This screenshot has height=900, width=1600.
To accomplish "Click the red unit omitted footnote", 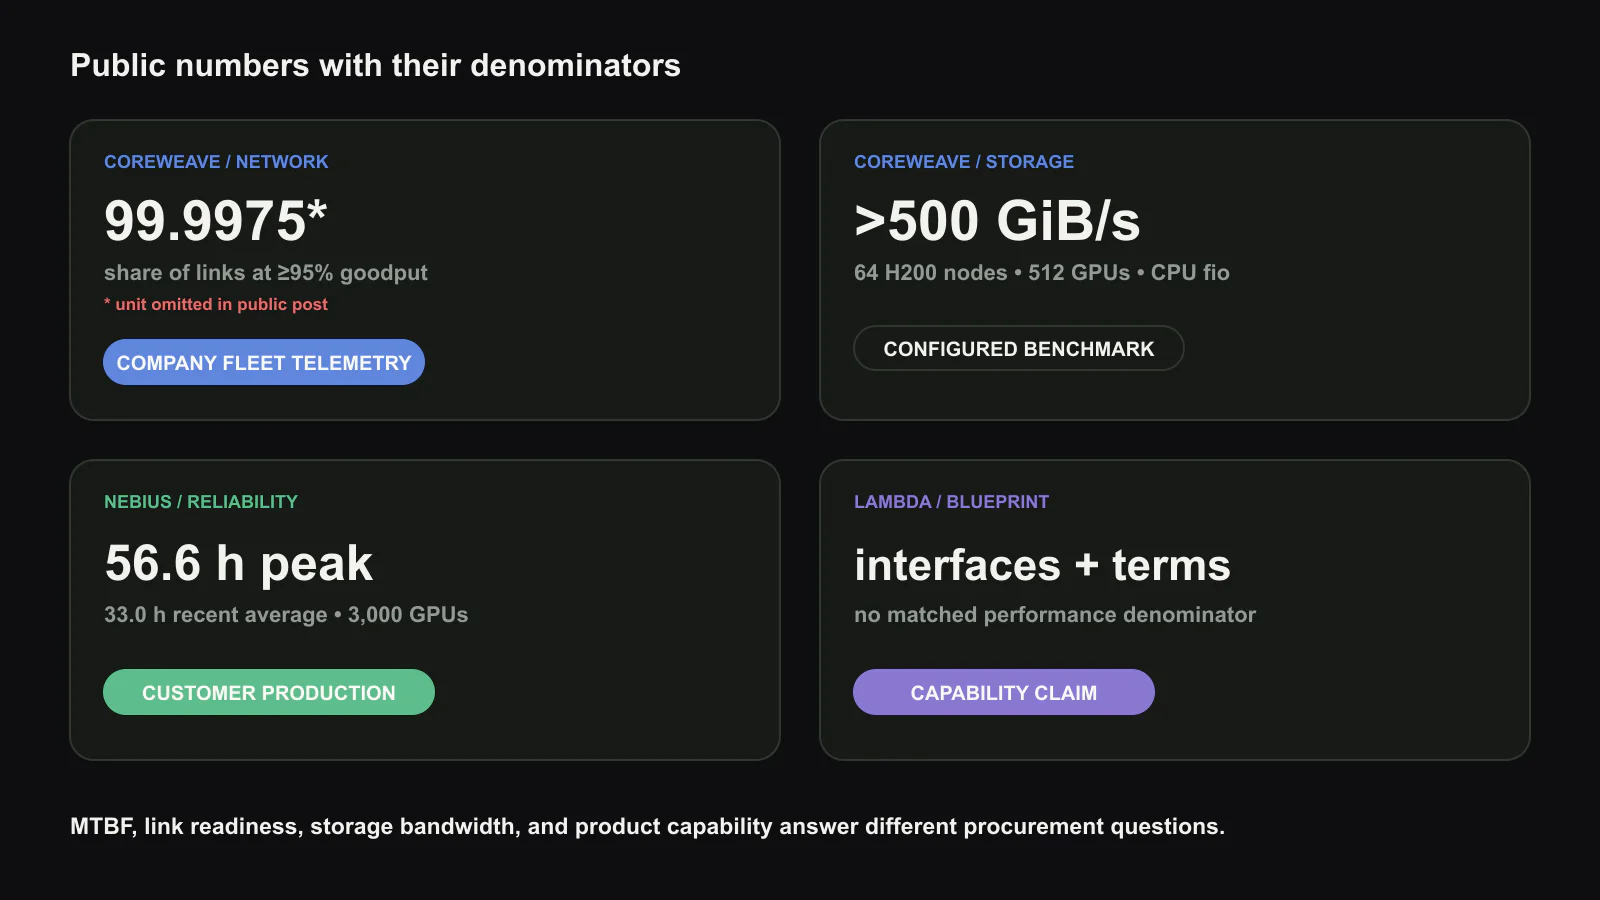I will pos(216,304).
